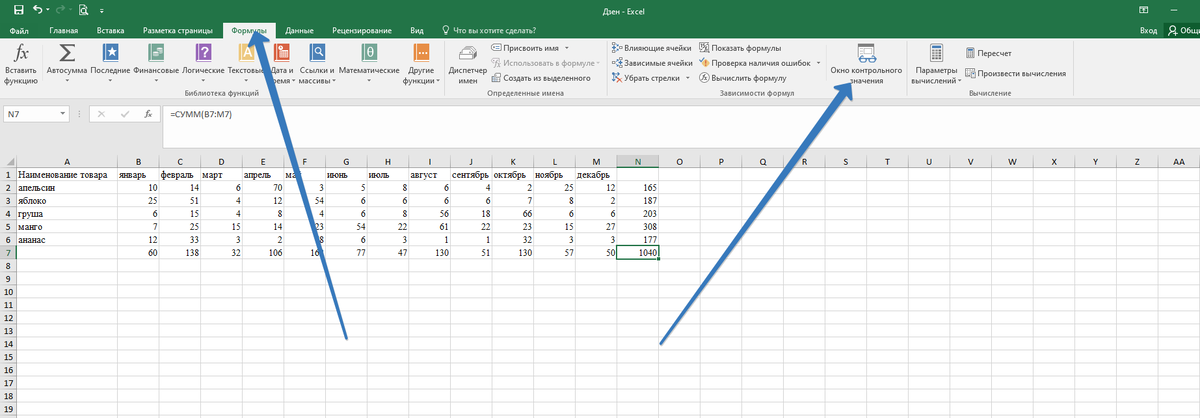
Task: Click the Вход sign-in link
Action: point(1148,31)
